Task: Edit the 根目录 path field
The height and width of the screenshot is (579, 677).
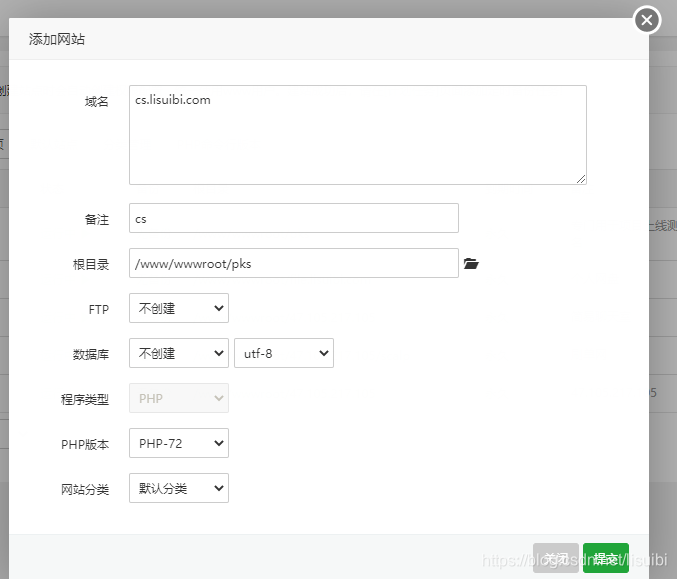Action: tap(294, 263)
